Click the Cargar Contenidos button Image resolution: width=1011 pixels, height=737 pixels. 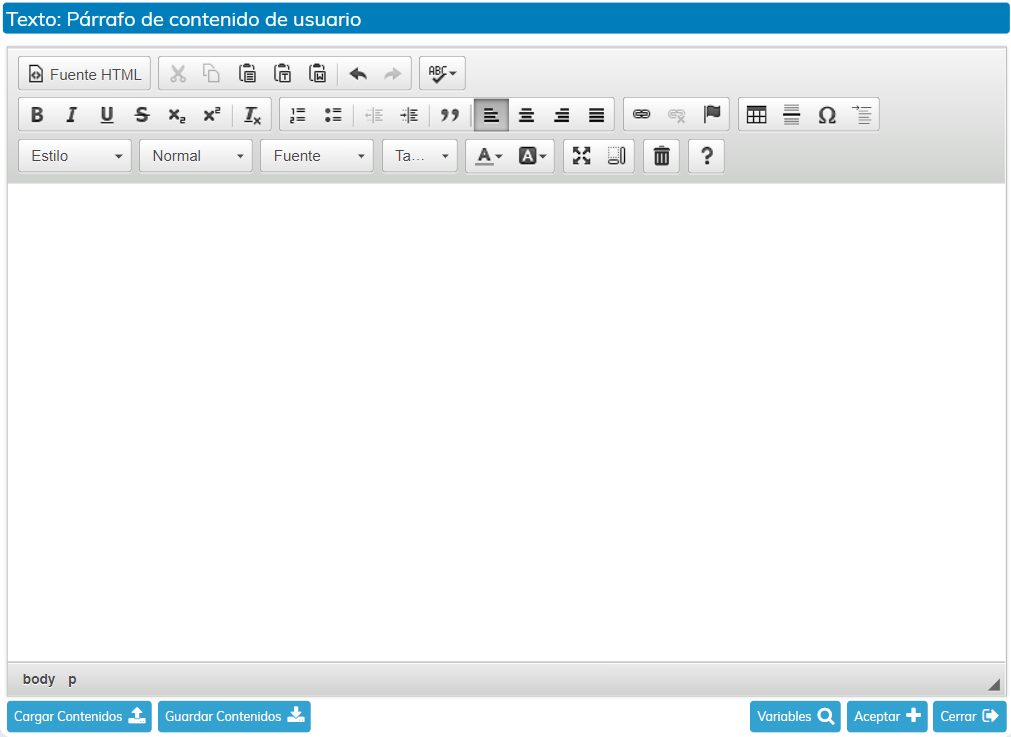79,716
